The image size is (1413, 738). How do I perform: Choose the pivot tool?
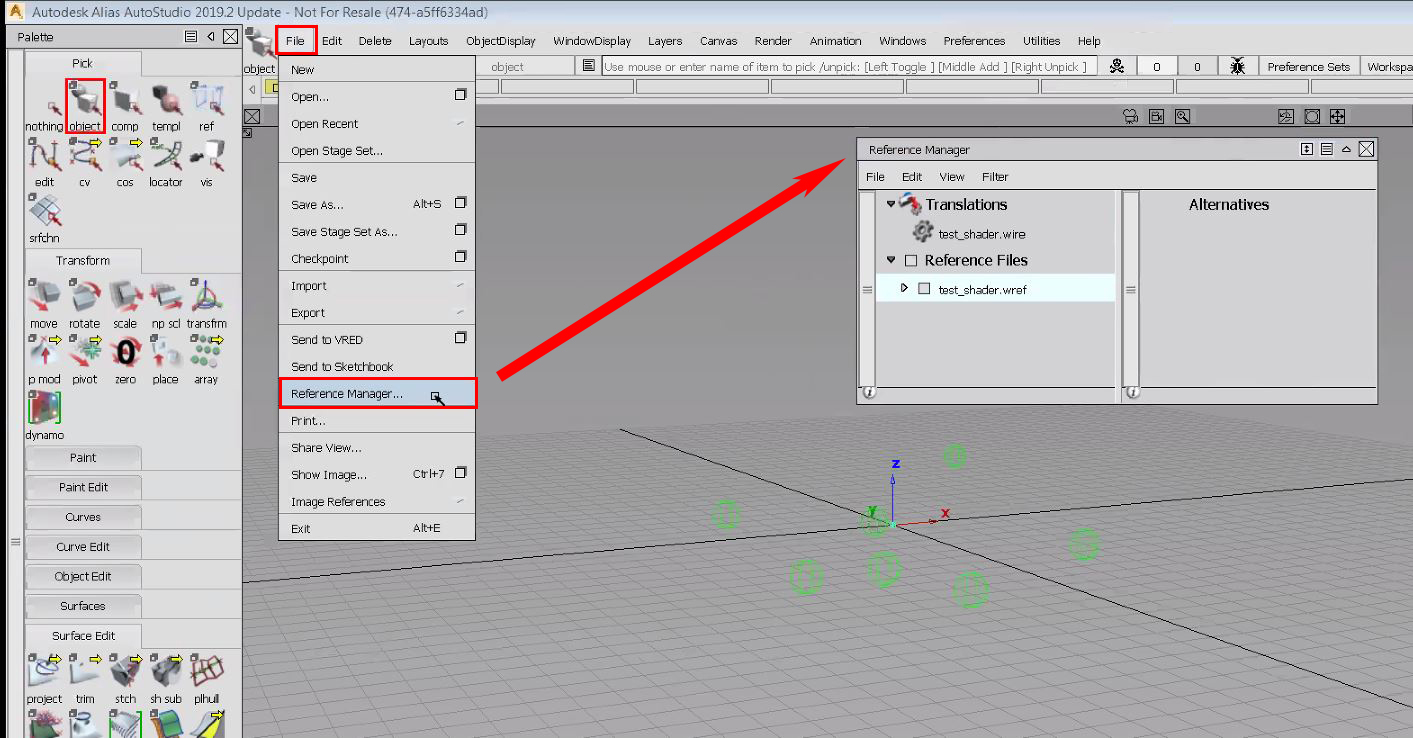pos(85,360)
